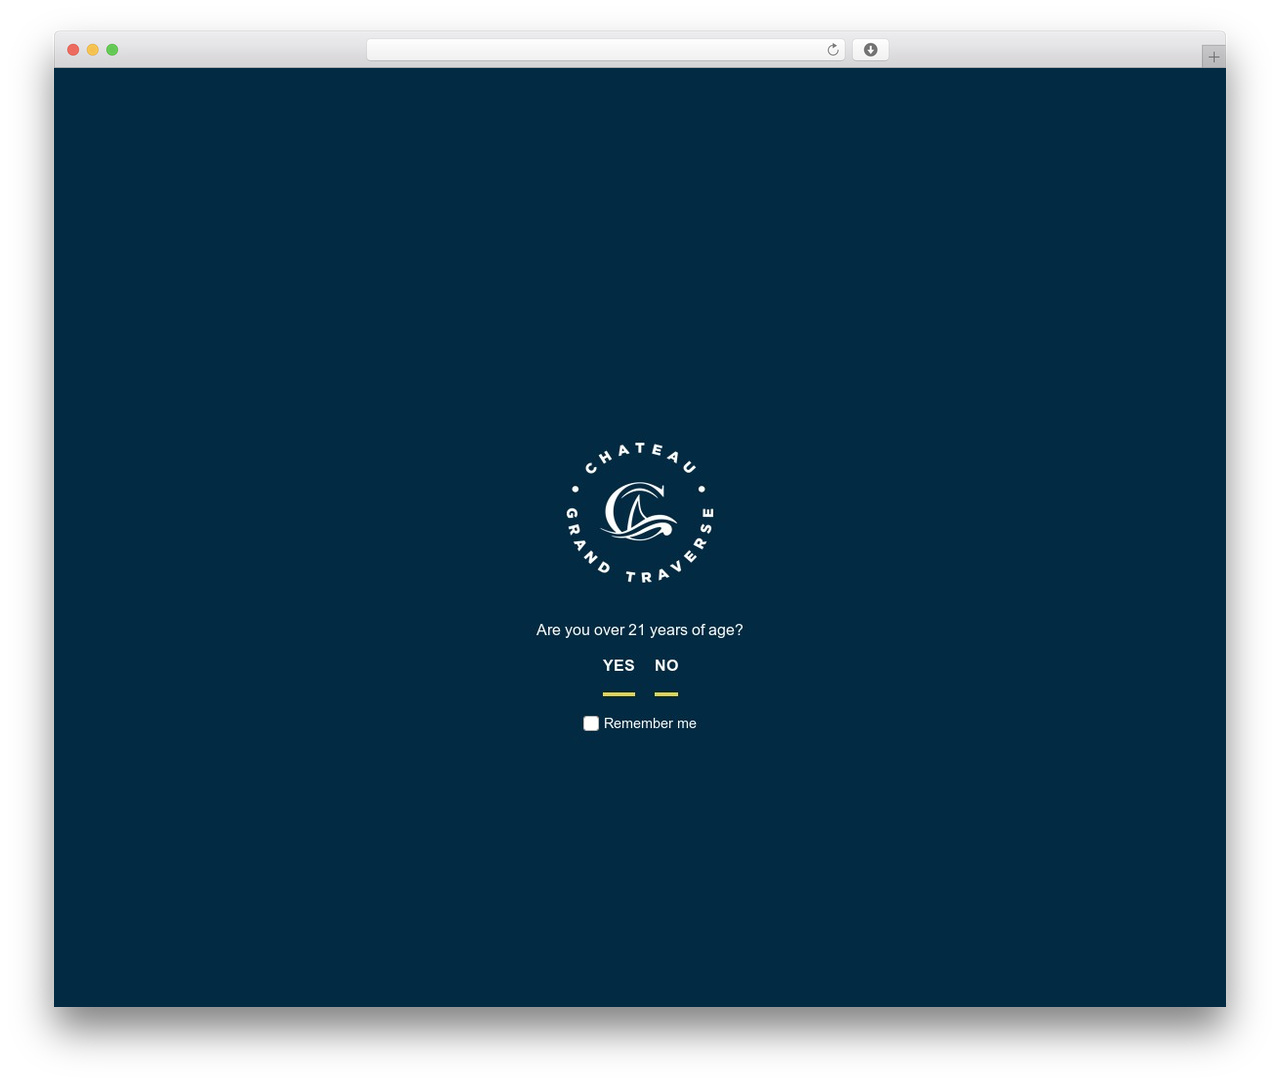Enable the Remember me checkbox
This screenshot has width=1280, height=1084.
[591, 723]
